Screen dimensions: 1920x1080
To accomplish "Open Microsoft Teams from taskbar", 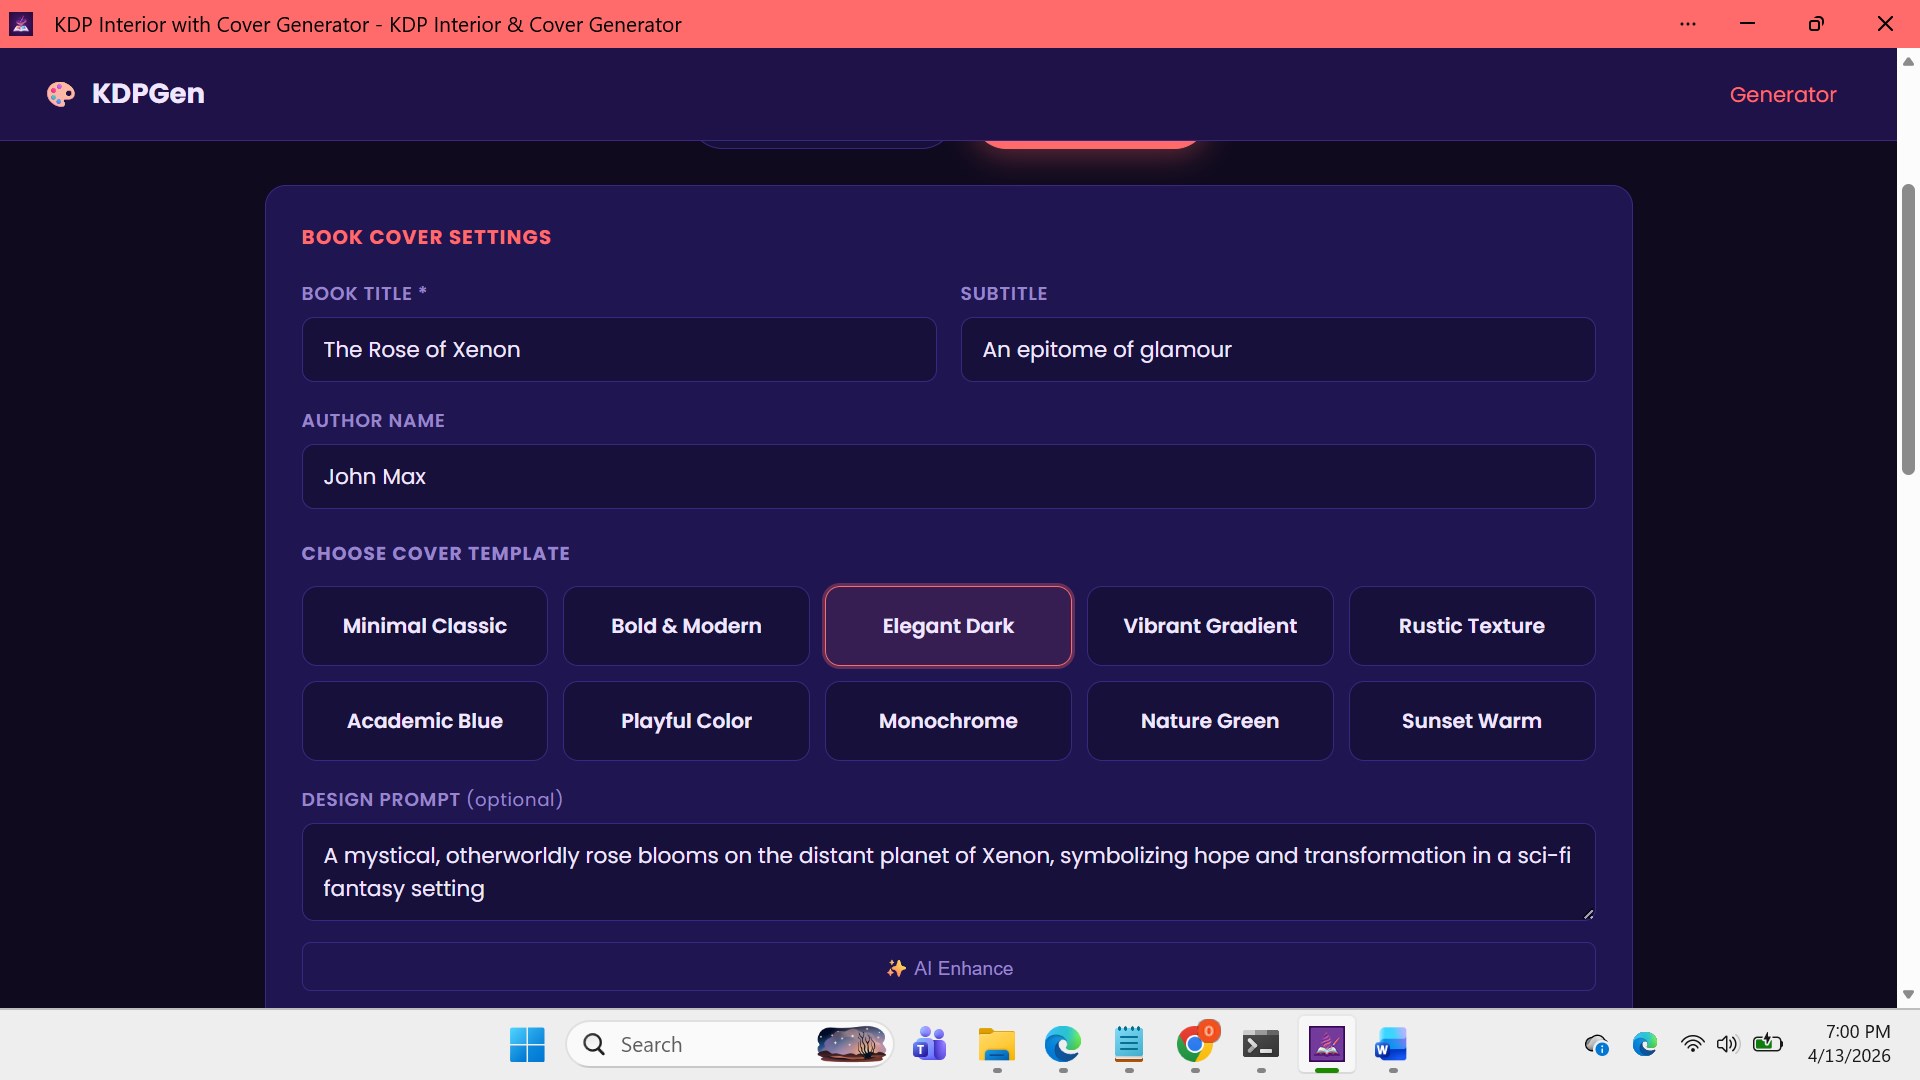I will 930,1045.
